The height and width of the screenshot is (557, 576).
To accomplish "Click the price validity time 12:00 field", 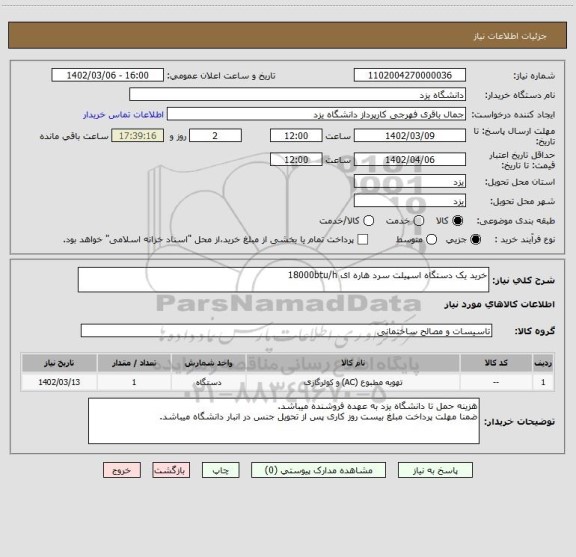I will tap(296, 159).
